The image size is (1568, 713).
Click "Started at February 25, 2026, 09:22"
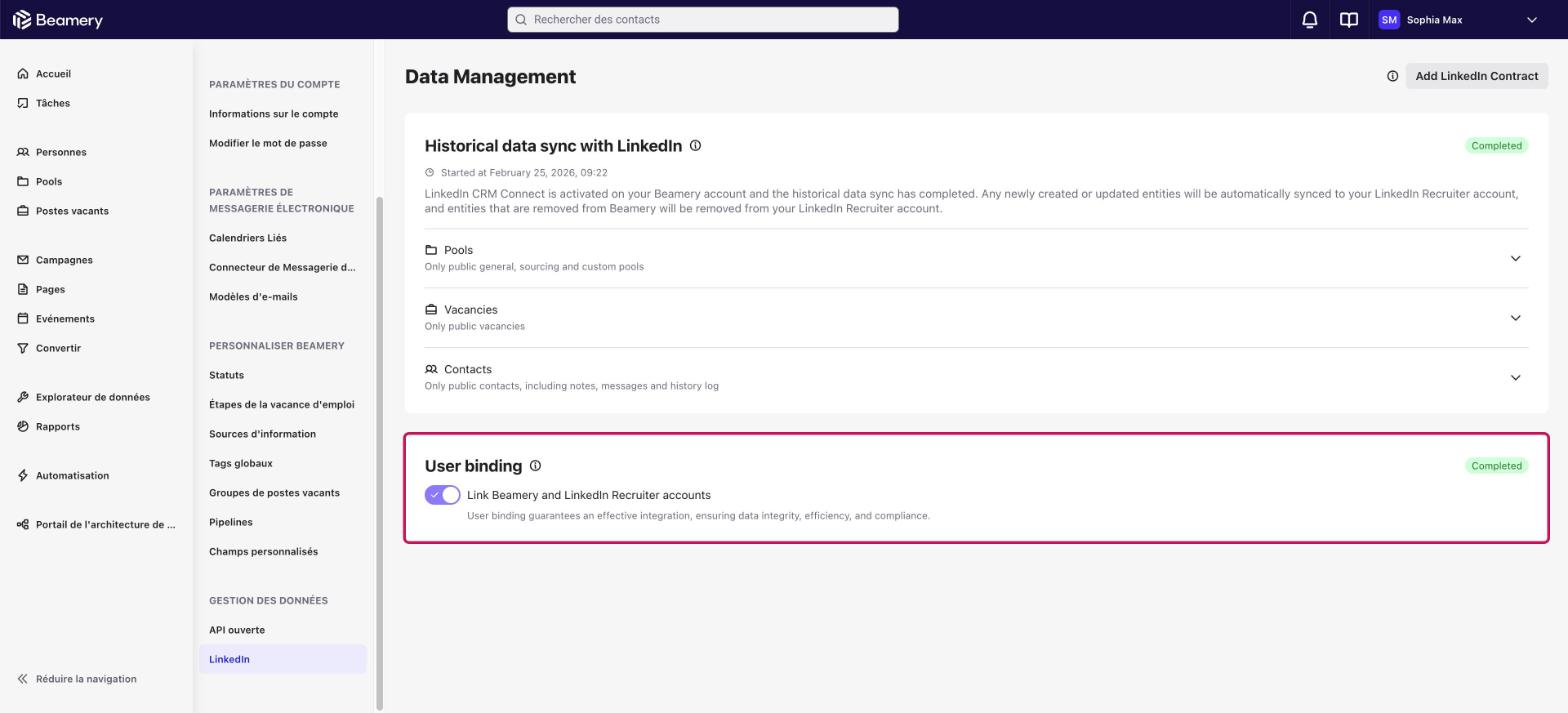point(524,173)
